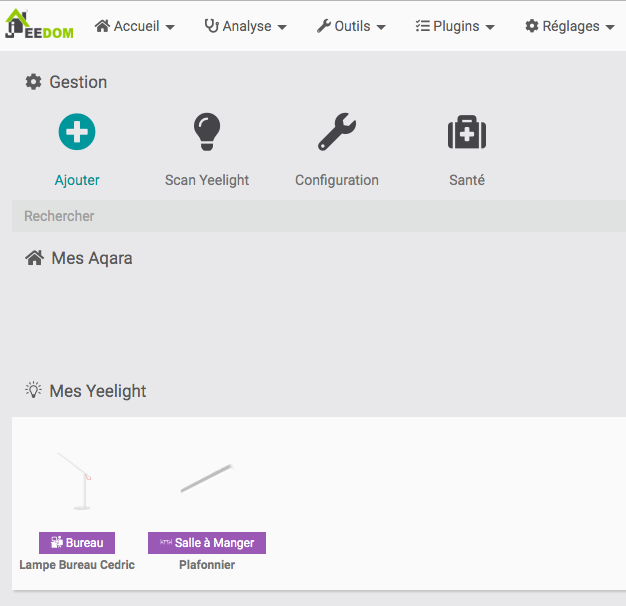The image size is (626, 606).
Task: Click the Réglages gear icon in navbar
Action: [532, 26]
